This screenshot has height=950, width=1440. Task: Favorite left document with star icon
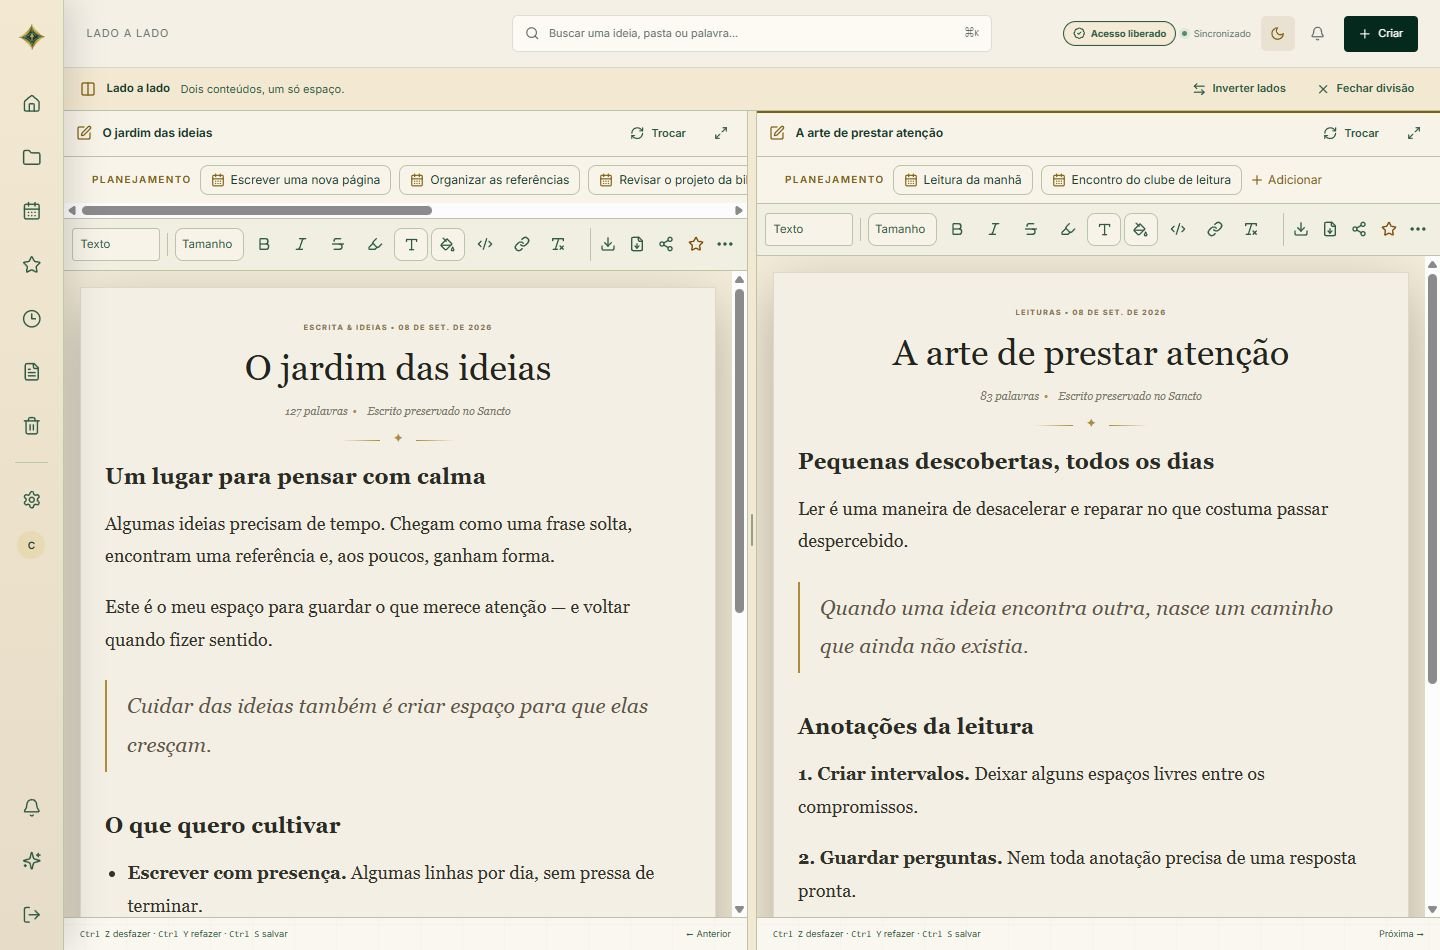pos(696,244)
